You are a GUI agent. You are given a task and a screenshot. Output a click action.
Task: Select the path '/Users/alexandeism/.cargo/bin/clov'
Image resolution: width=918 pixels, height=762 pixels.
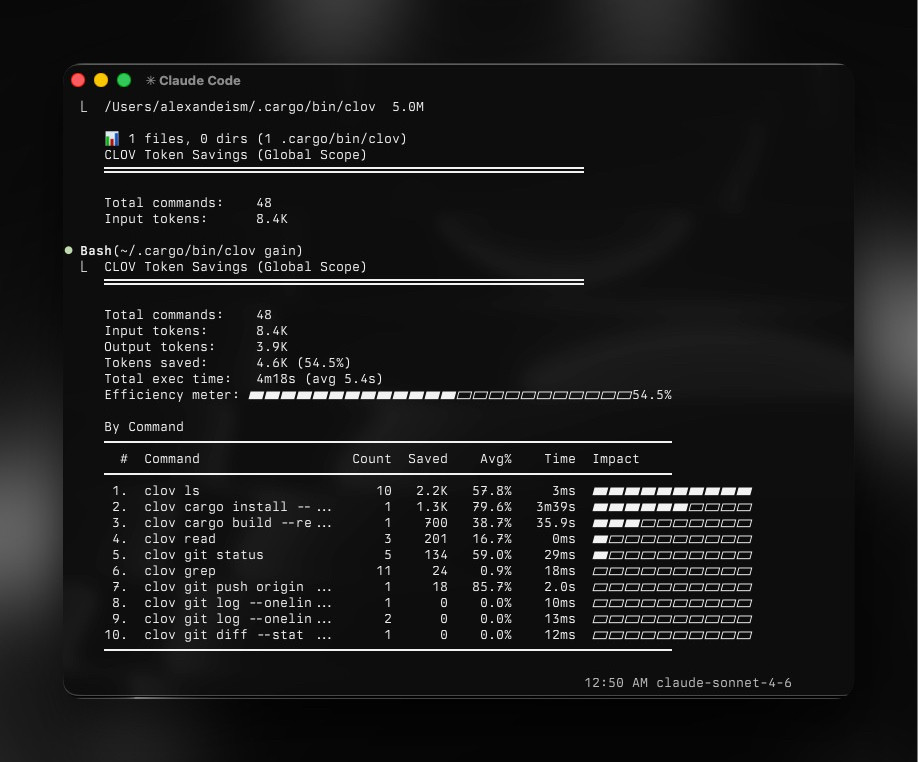(x=240, y=107)
